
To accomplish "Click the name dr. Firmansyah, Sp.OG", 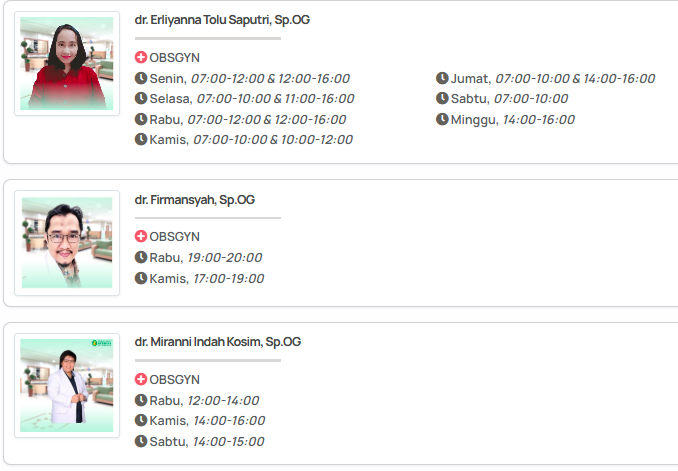I will pyautogui.click(x=195, y=200).
